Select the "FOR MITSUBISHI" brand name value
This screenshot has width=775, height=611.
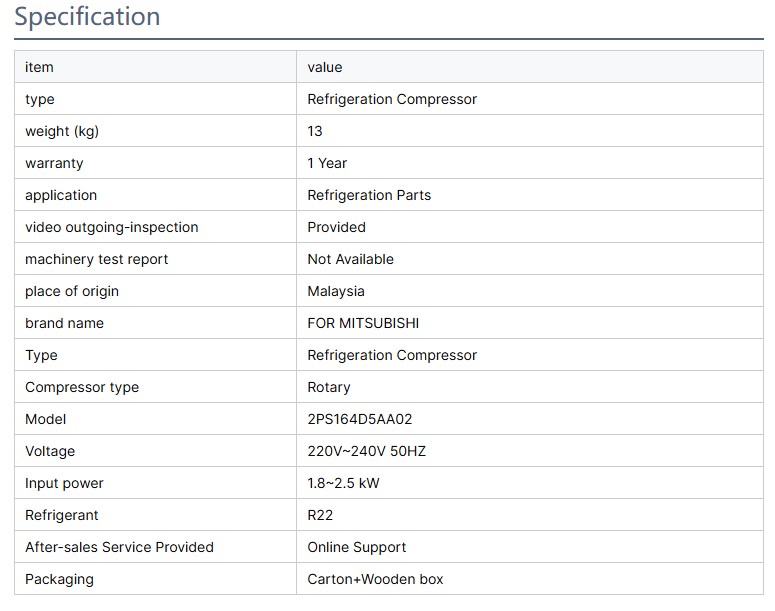363,323
